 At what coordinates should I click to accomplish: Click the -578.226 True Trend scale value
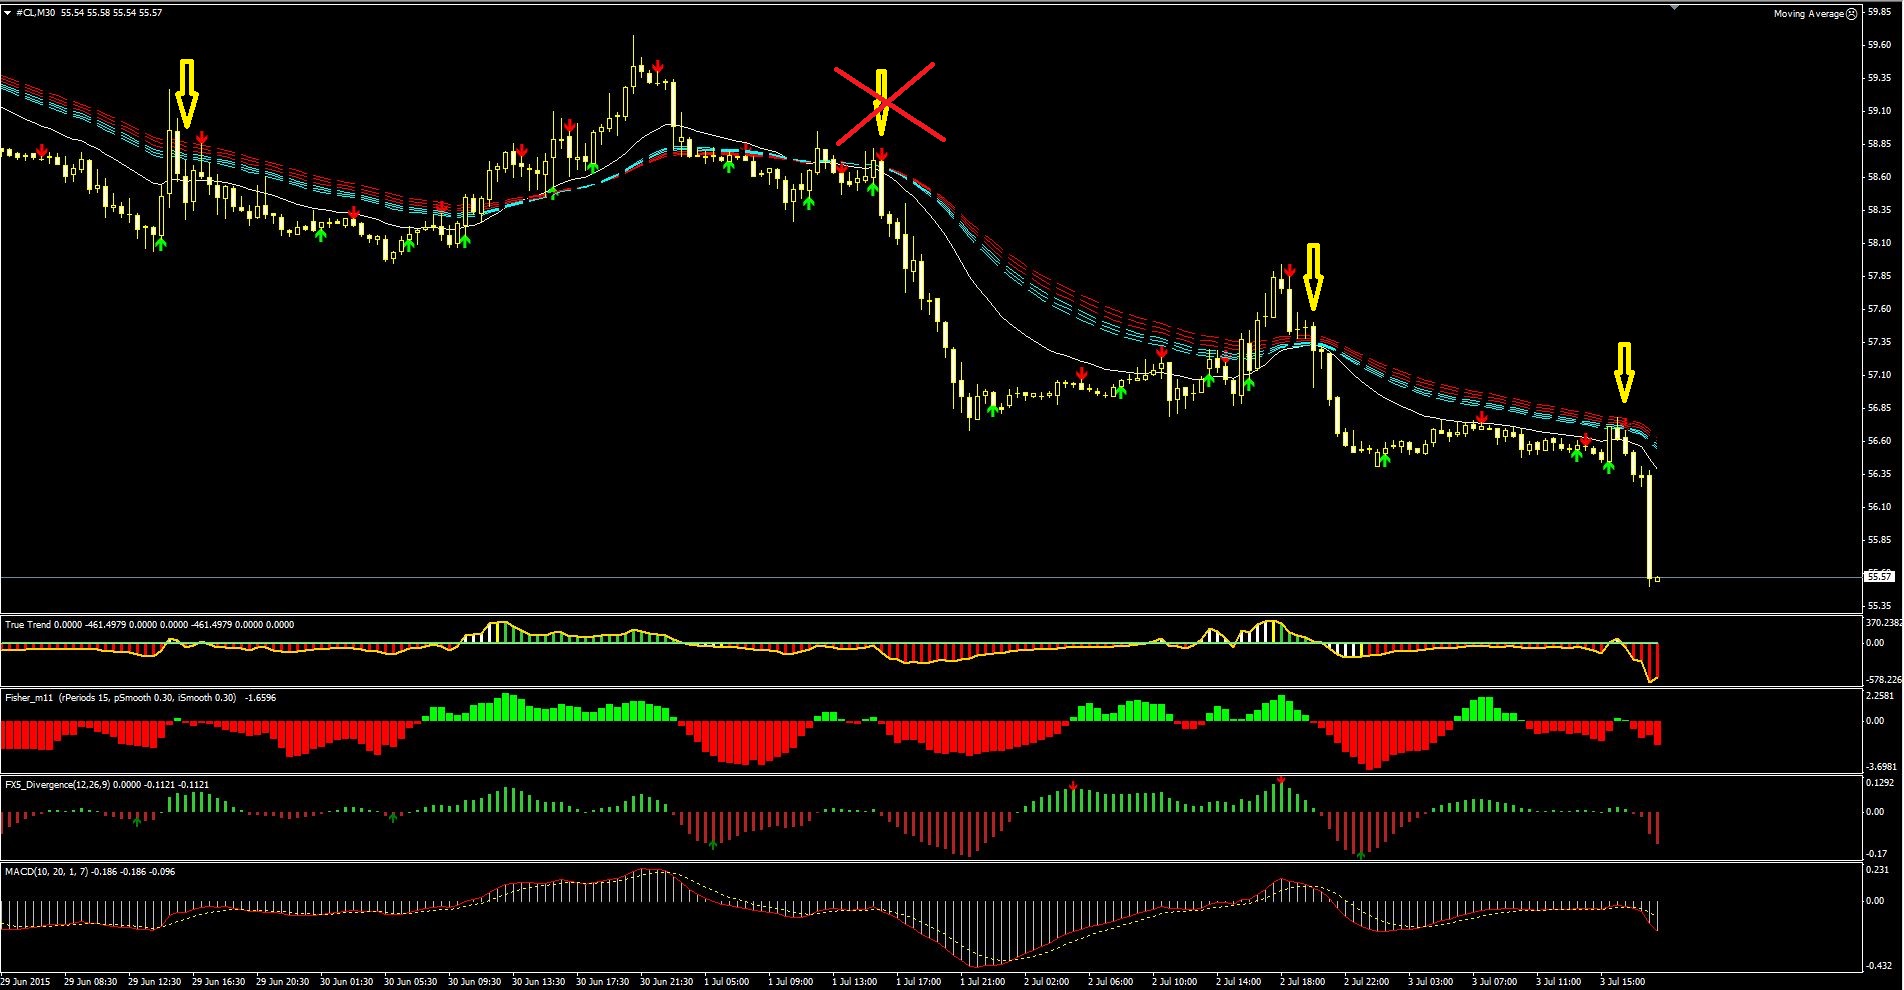pyautogui.click(x=1884, y=680)
